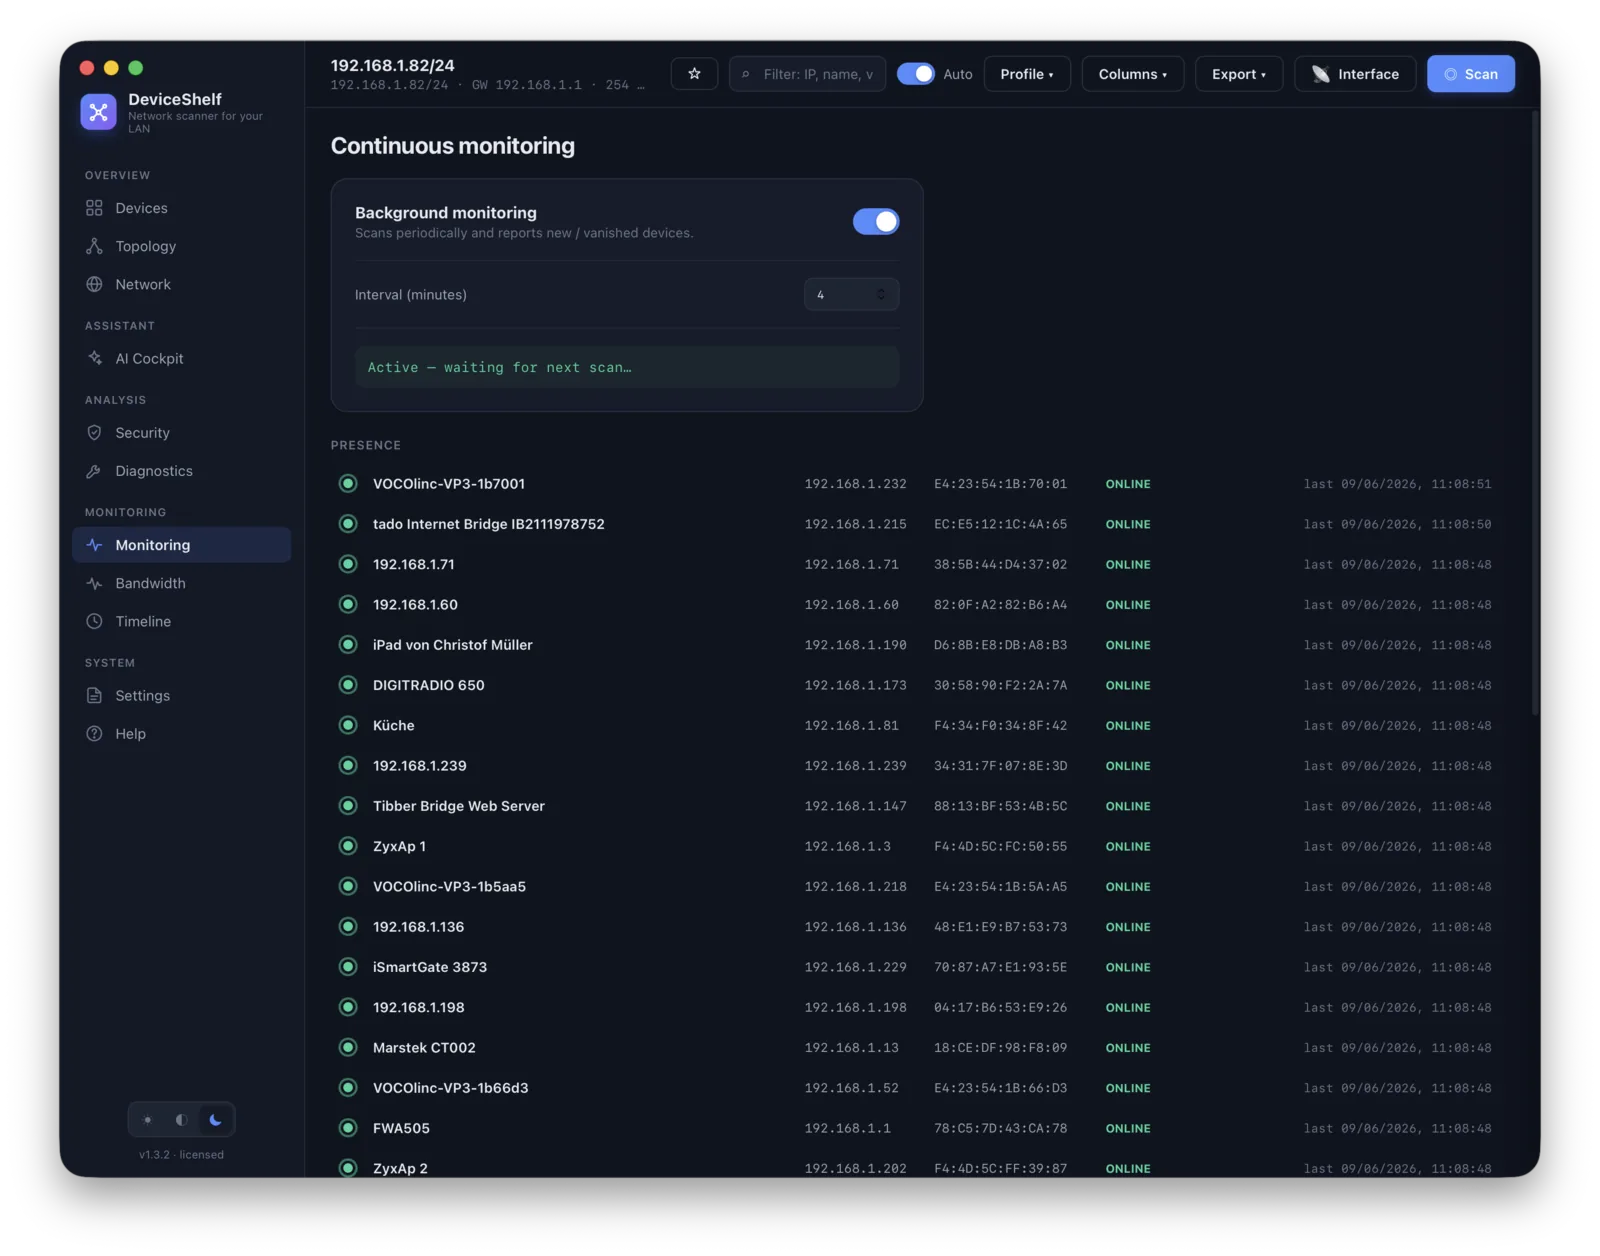The image size is (1600, 1256).
Task: Open Settings in the sidebar
Action: (181, 696)
